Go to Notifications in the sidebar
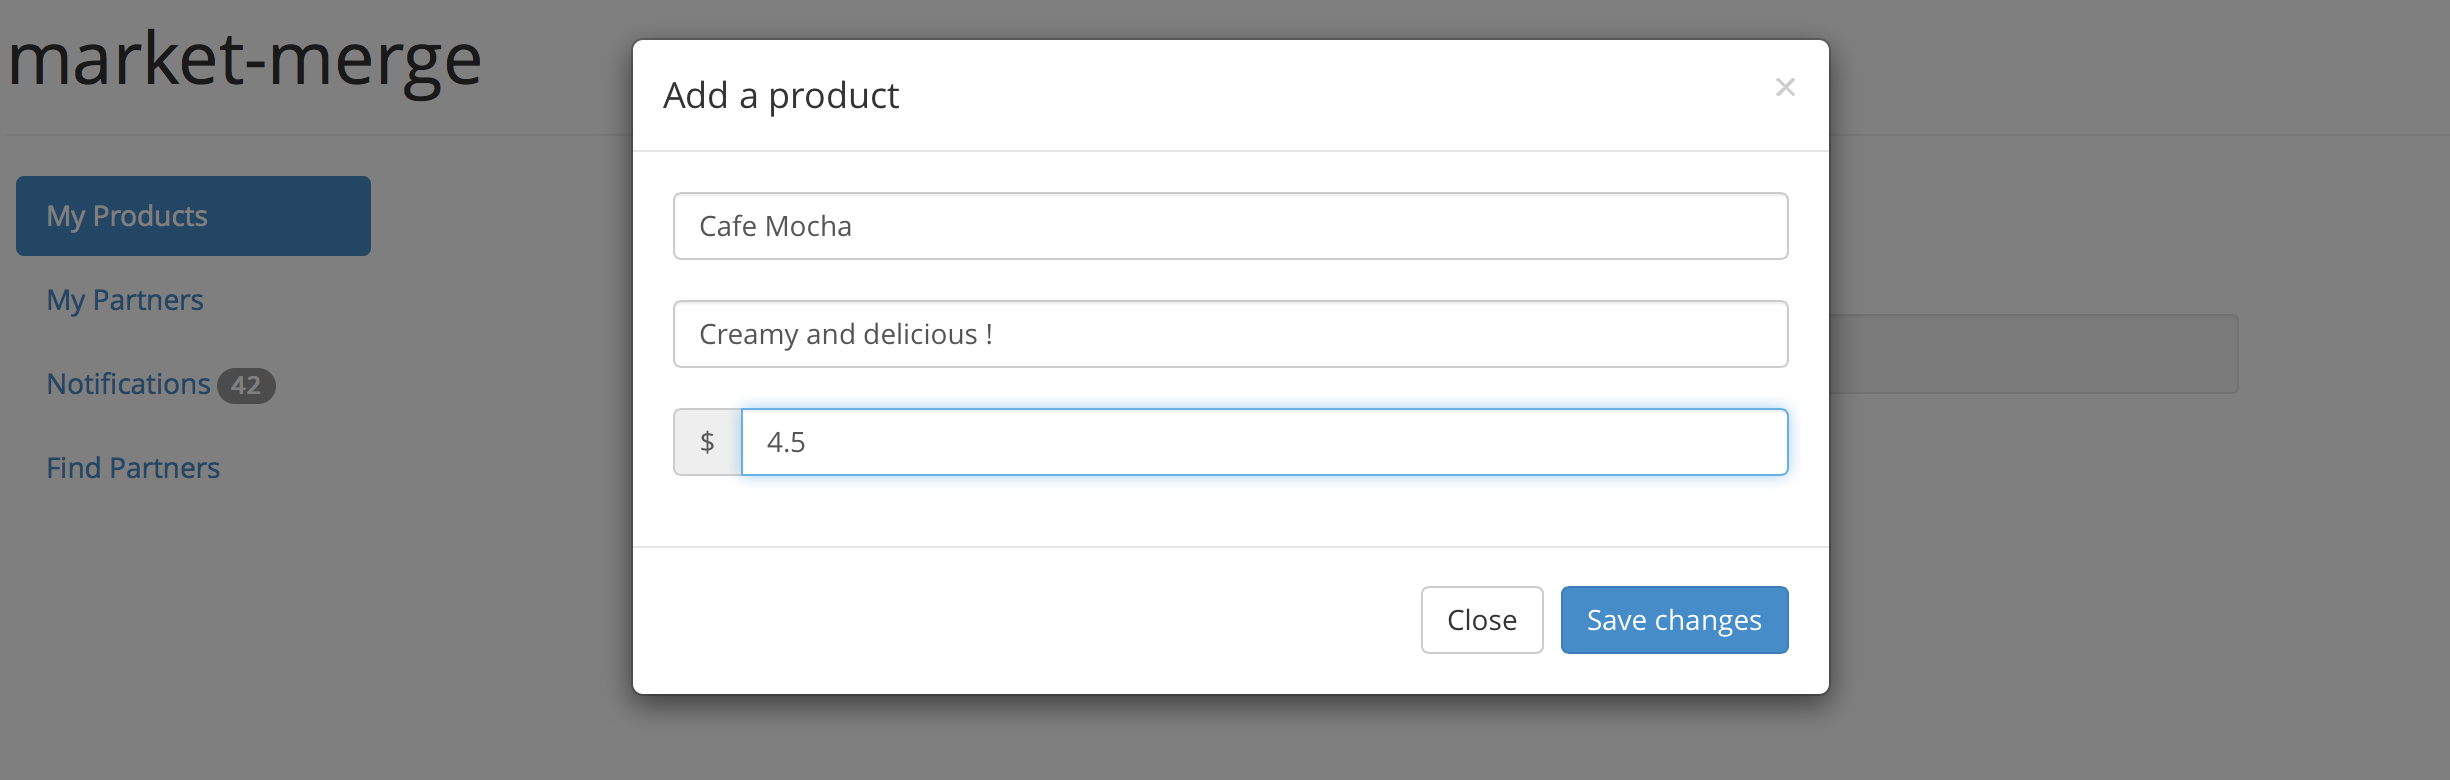2450x780 pixels. click(128, 384)
